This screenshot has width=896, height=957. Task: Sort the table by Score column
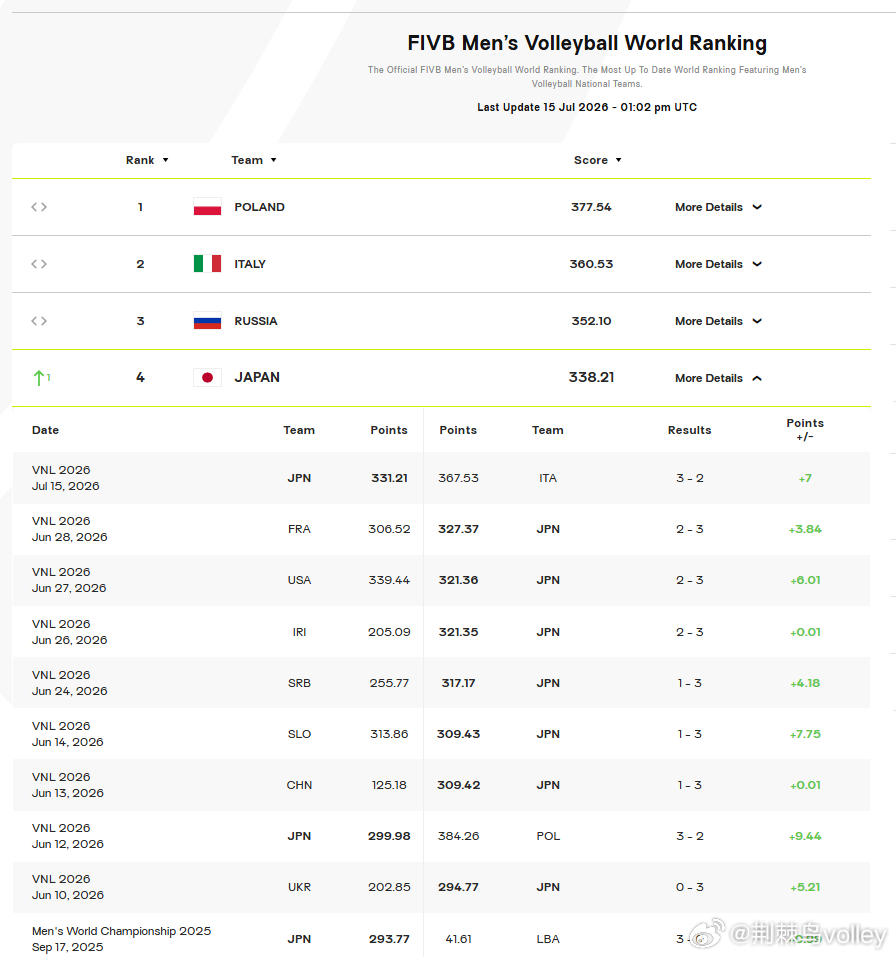pyautogui.click(x=598, y=160)
